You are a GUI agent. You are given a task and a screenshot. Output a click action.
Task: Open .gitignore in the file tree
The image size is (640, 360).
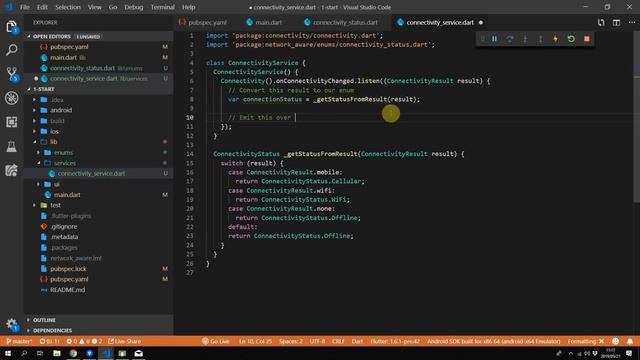[63, 226]
